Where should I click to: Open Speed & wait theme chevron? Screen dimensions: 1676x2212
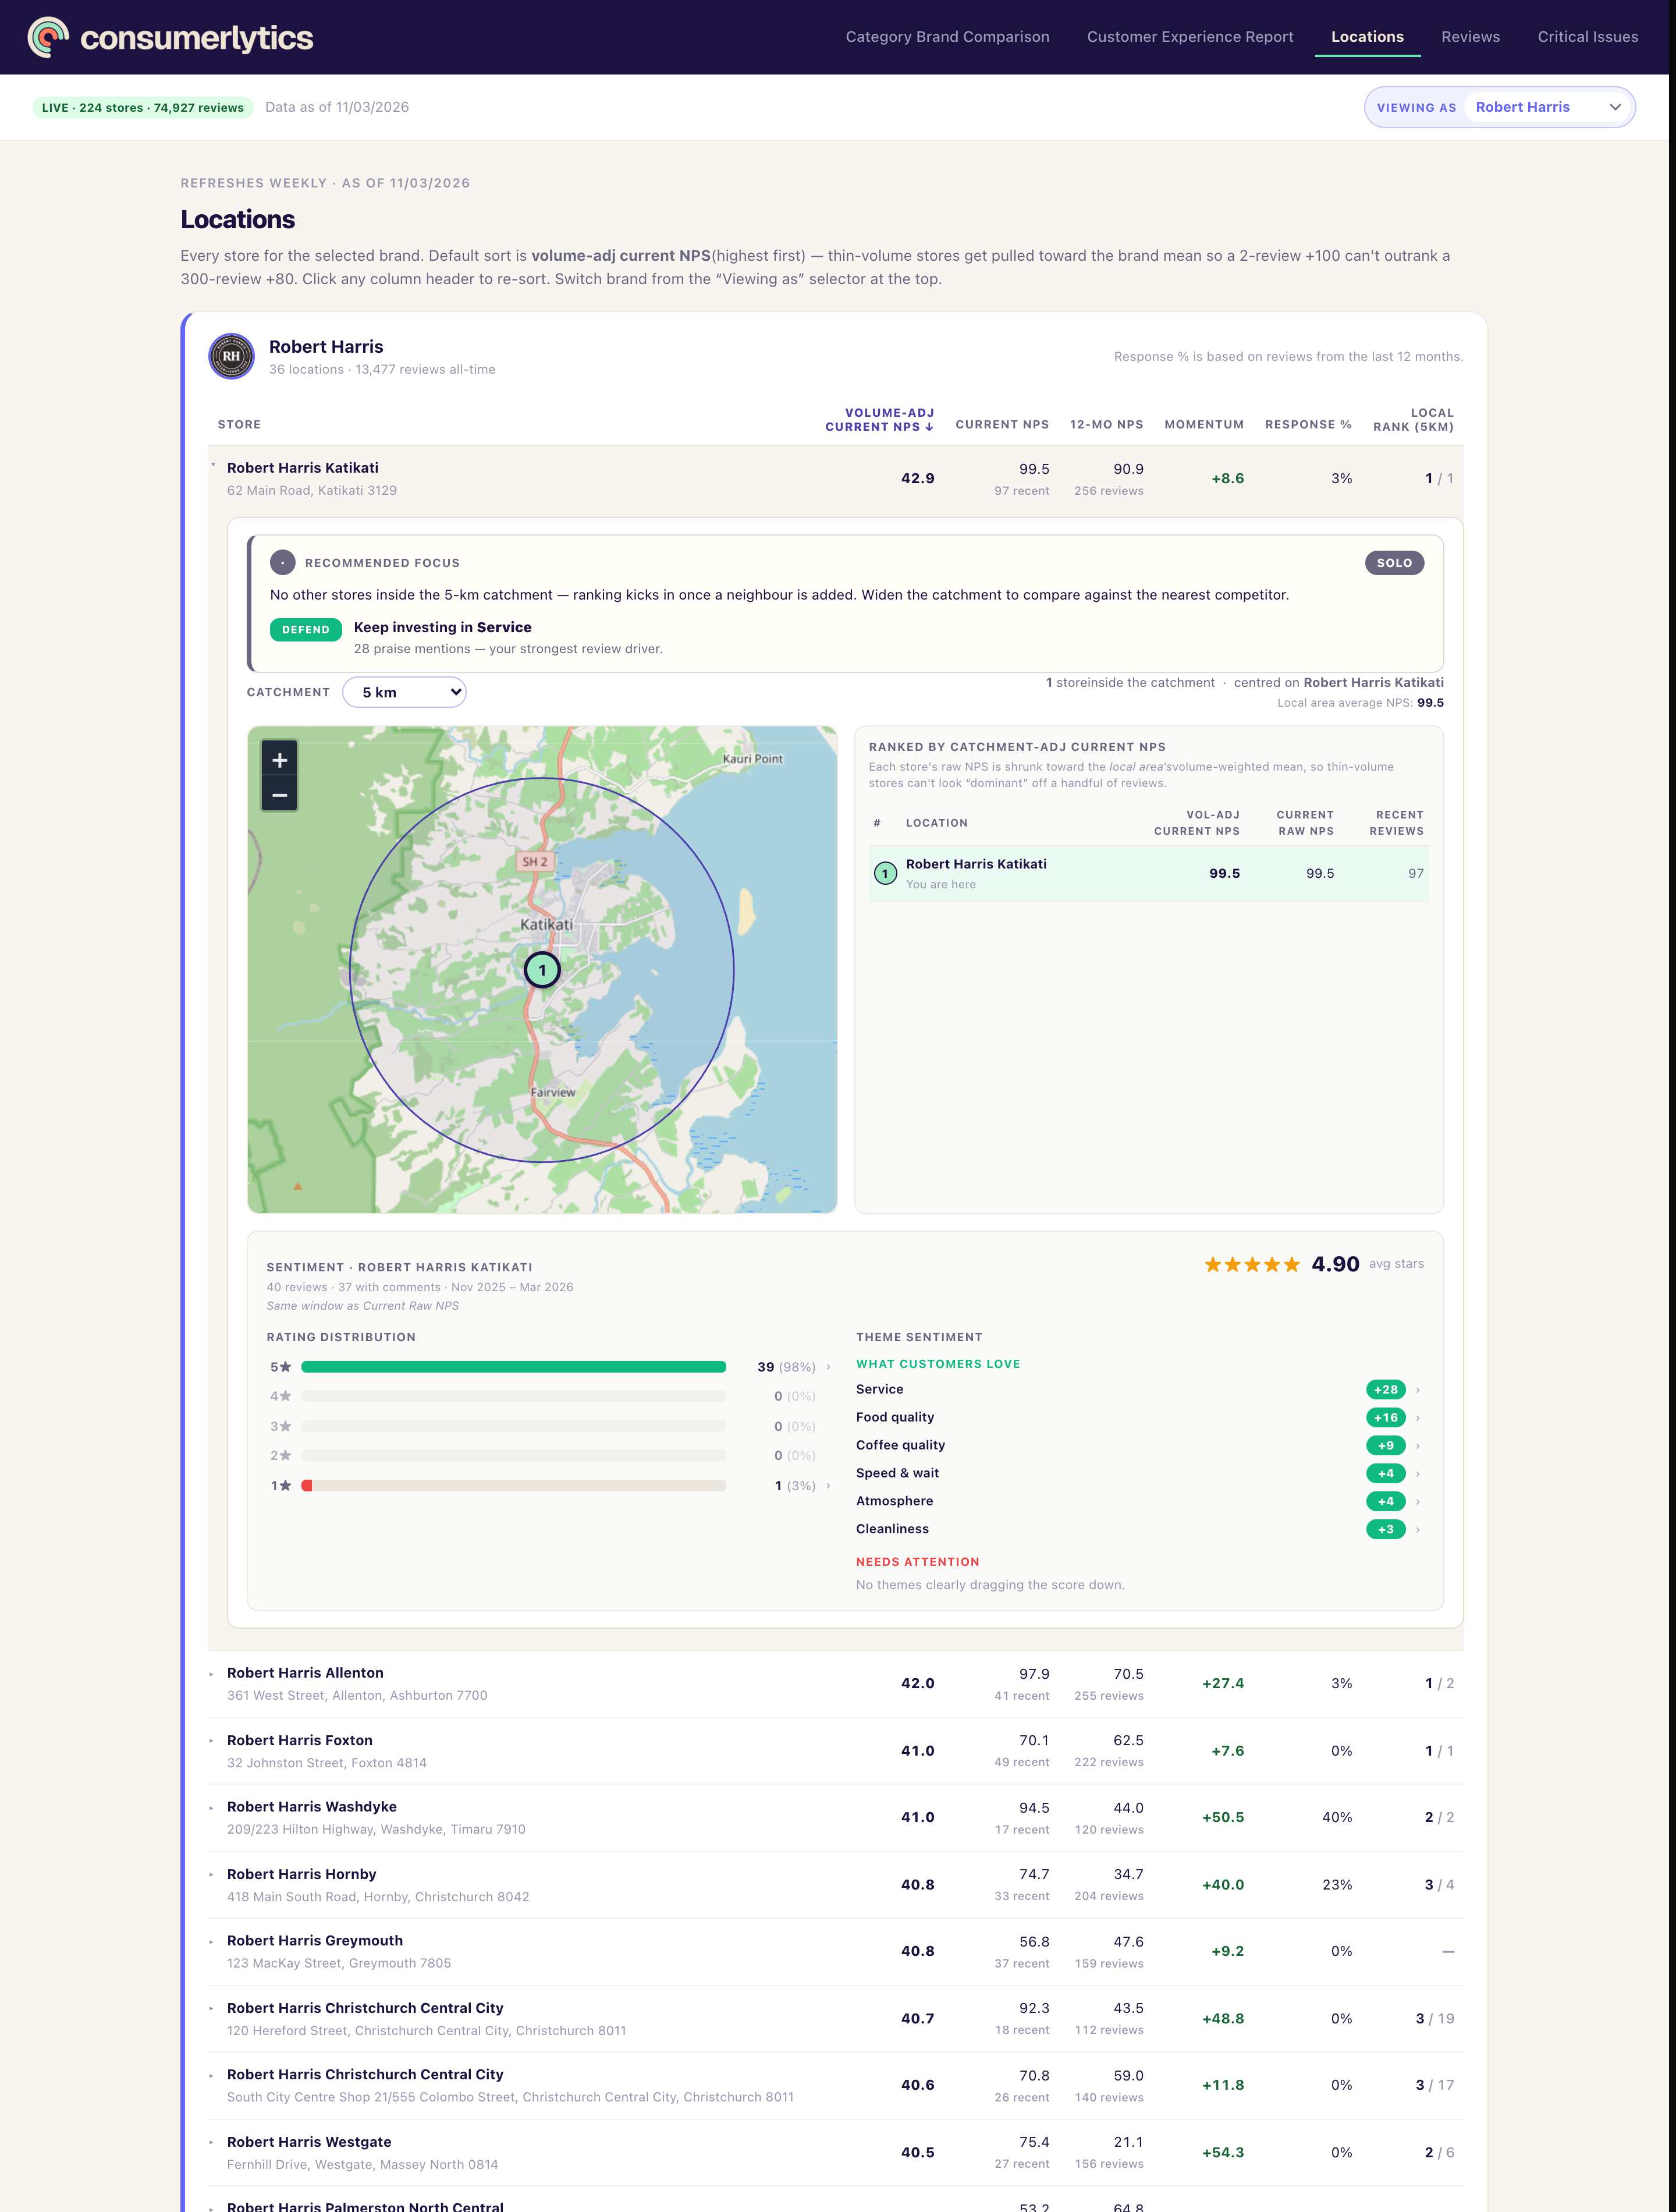point(1418,1474)
